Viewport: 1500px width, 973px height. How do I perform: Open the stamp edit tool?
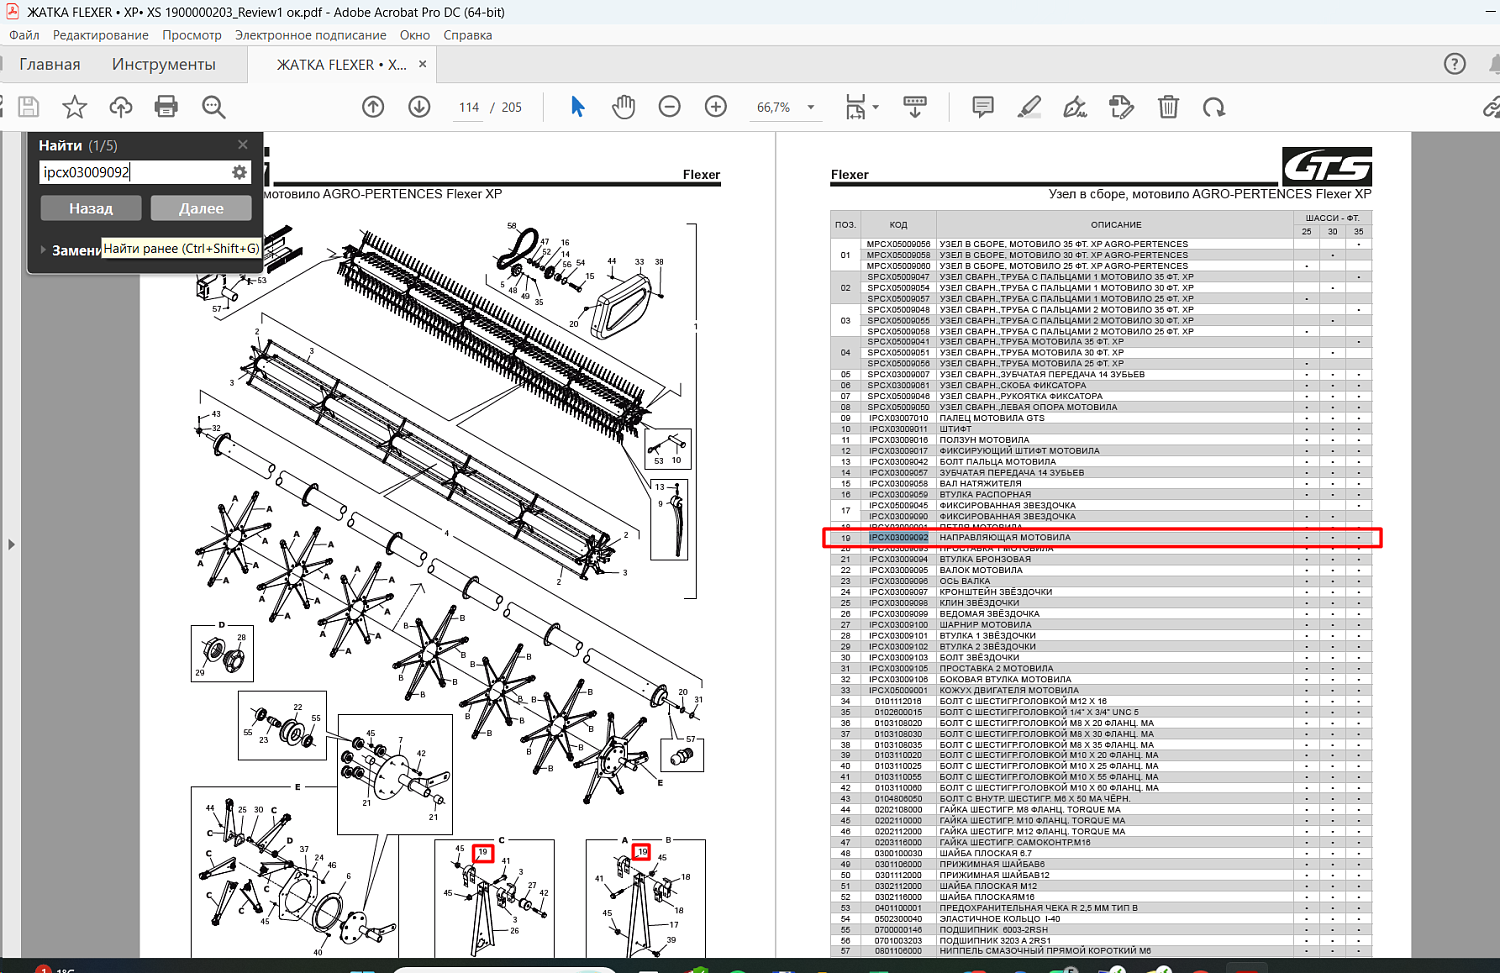[x=1121, y=107]
